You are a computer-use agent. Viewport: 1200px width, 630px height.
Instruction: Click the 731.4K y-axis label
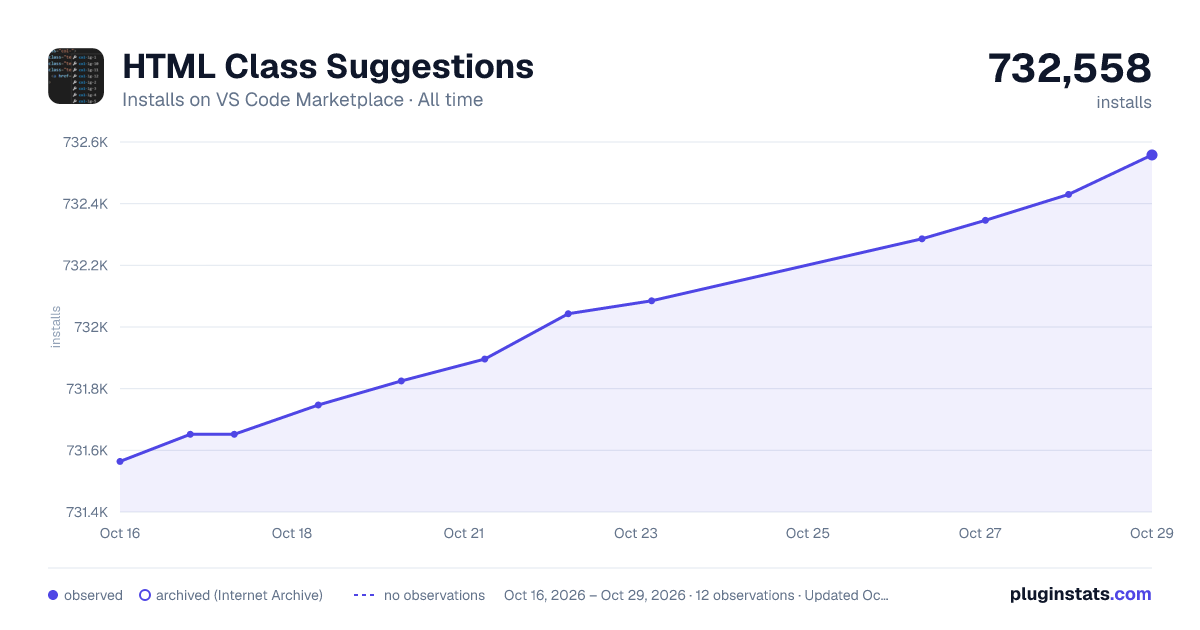(86, 512)
